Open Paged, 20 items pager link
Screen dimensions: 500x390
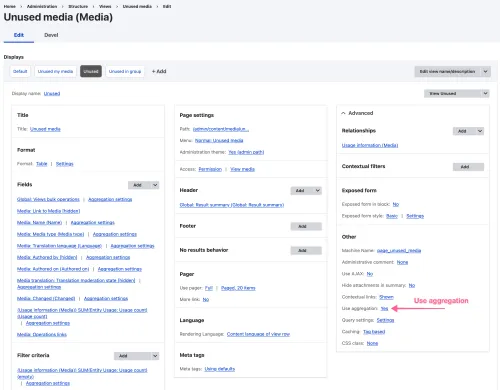click(x=238, y=288)
